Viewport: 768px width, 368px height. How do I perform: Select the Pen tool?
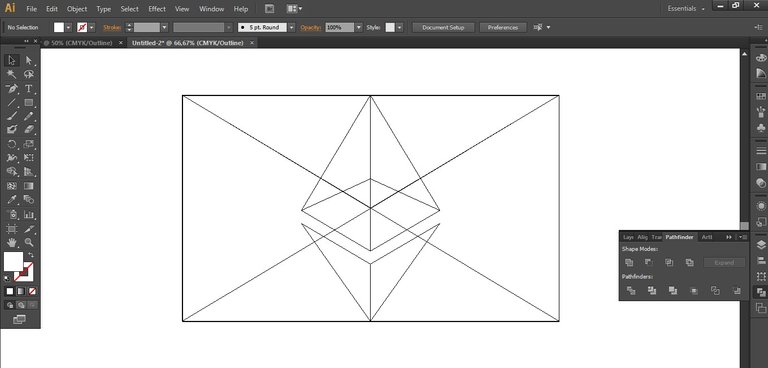point(12,89)
